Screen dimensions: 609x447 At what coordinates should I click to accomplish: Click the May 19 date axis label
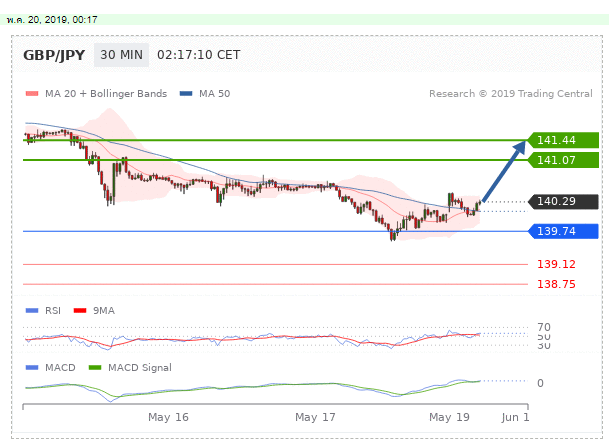point(449,416)
